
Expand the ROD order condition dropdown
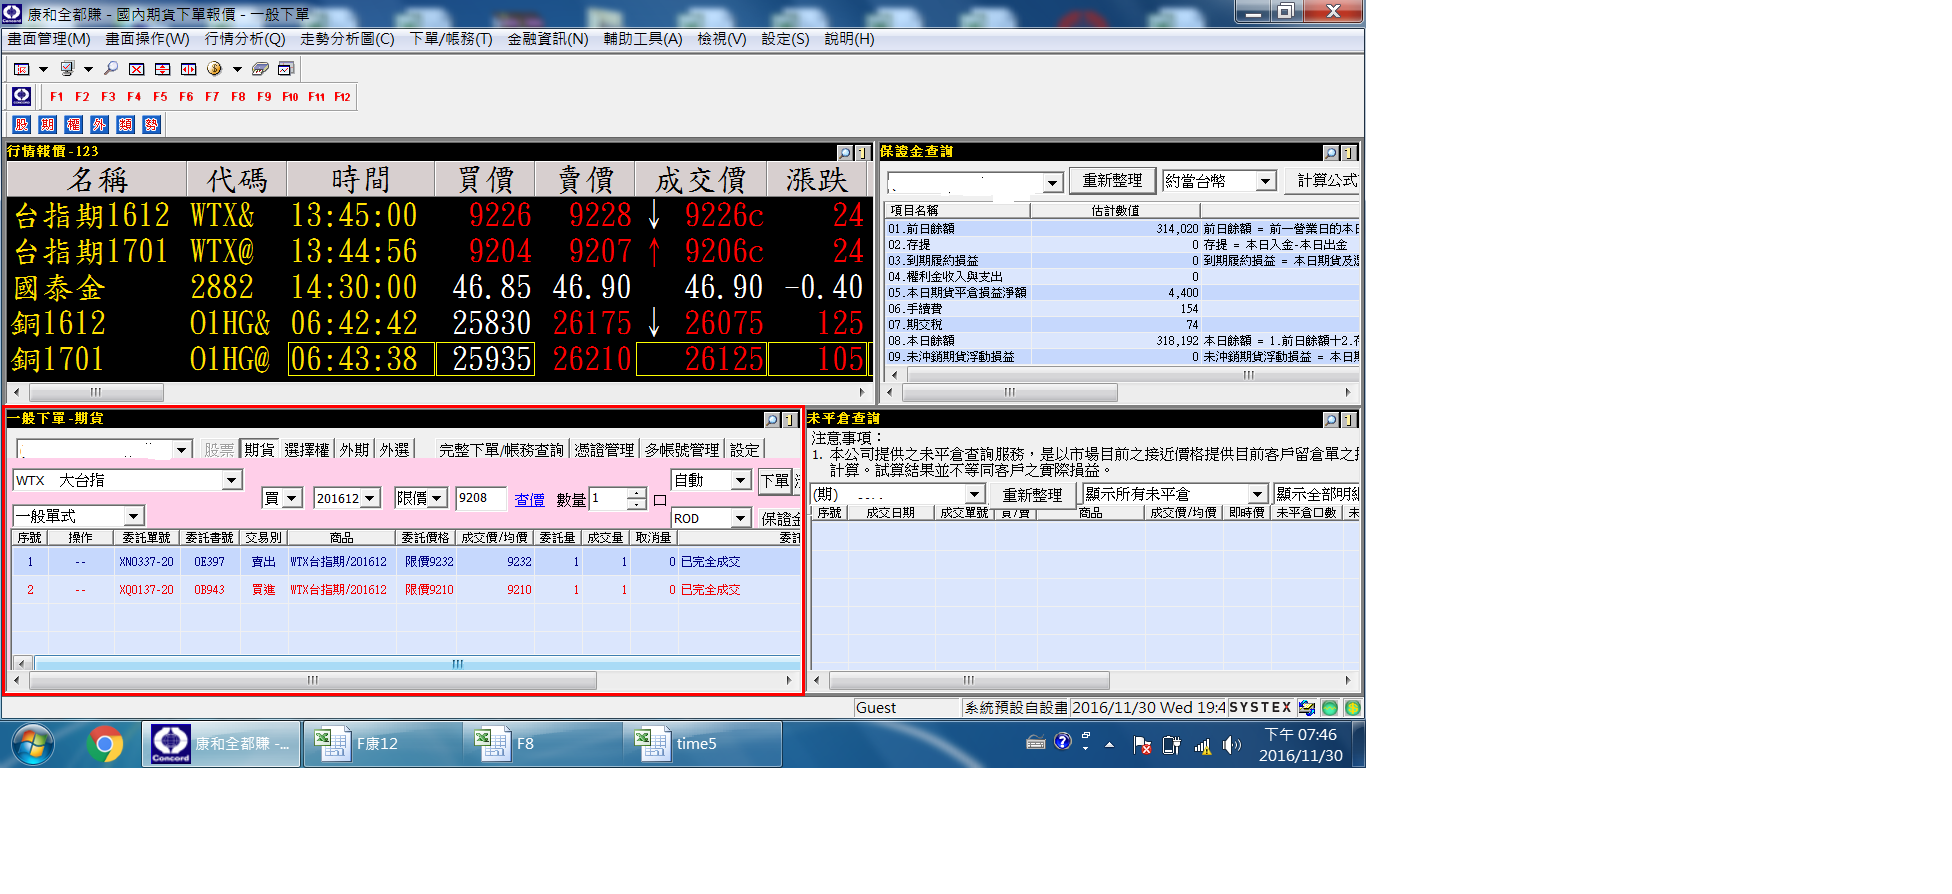click(740, 518)
